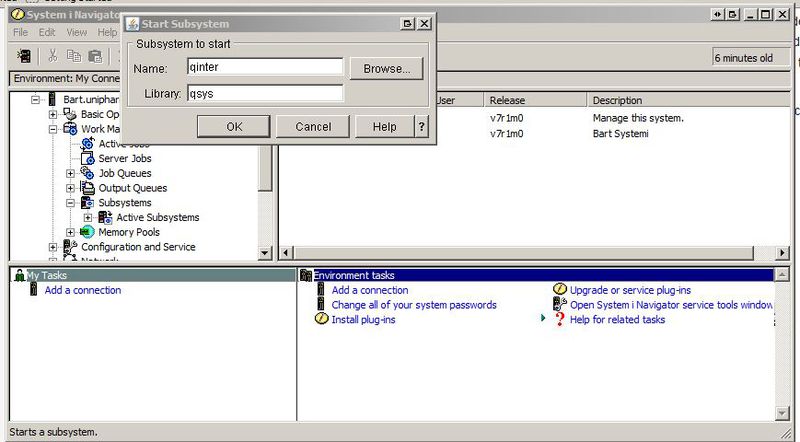The width and height of the screenshot is (800, 442).
Task: Click the Name field containing qinter
Action: click(265, 67)
